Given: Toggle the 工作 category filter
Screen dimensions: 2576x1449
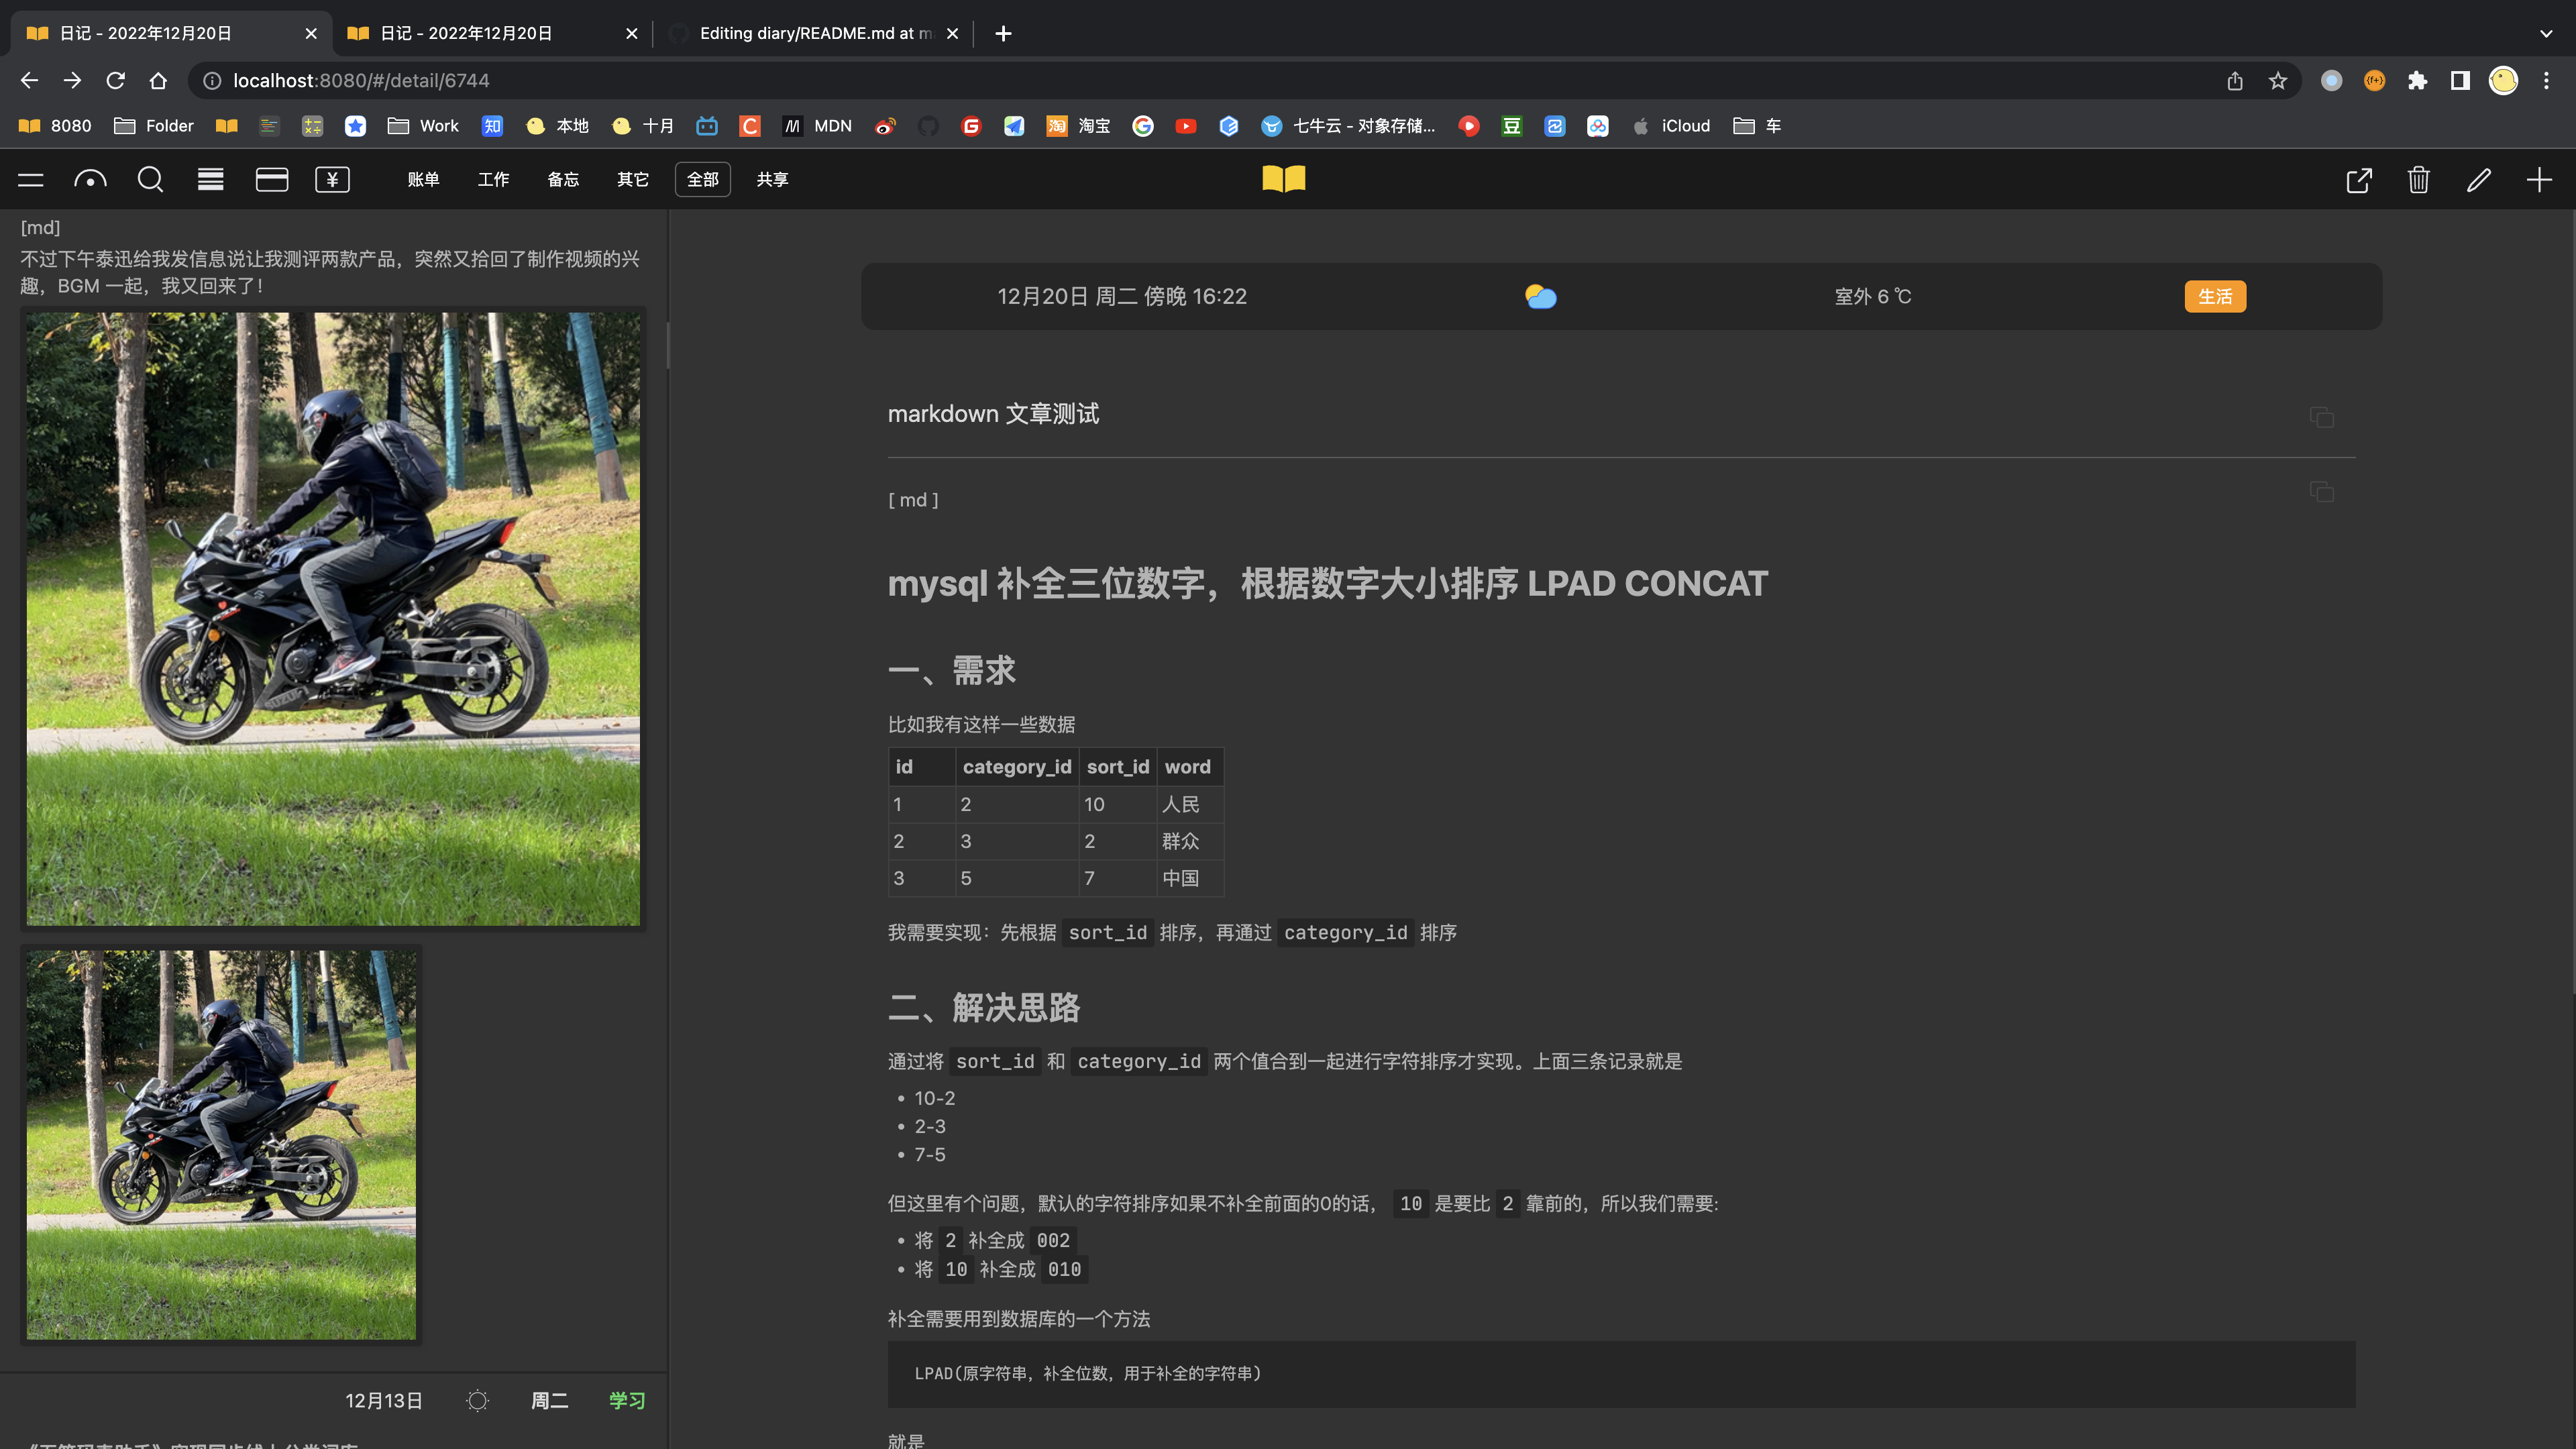Looking at the screenshot, I should pos(493,180).
